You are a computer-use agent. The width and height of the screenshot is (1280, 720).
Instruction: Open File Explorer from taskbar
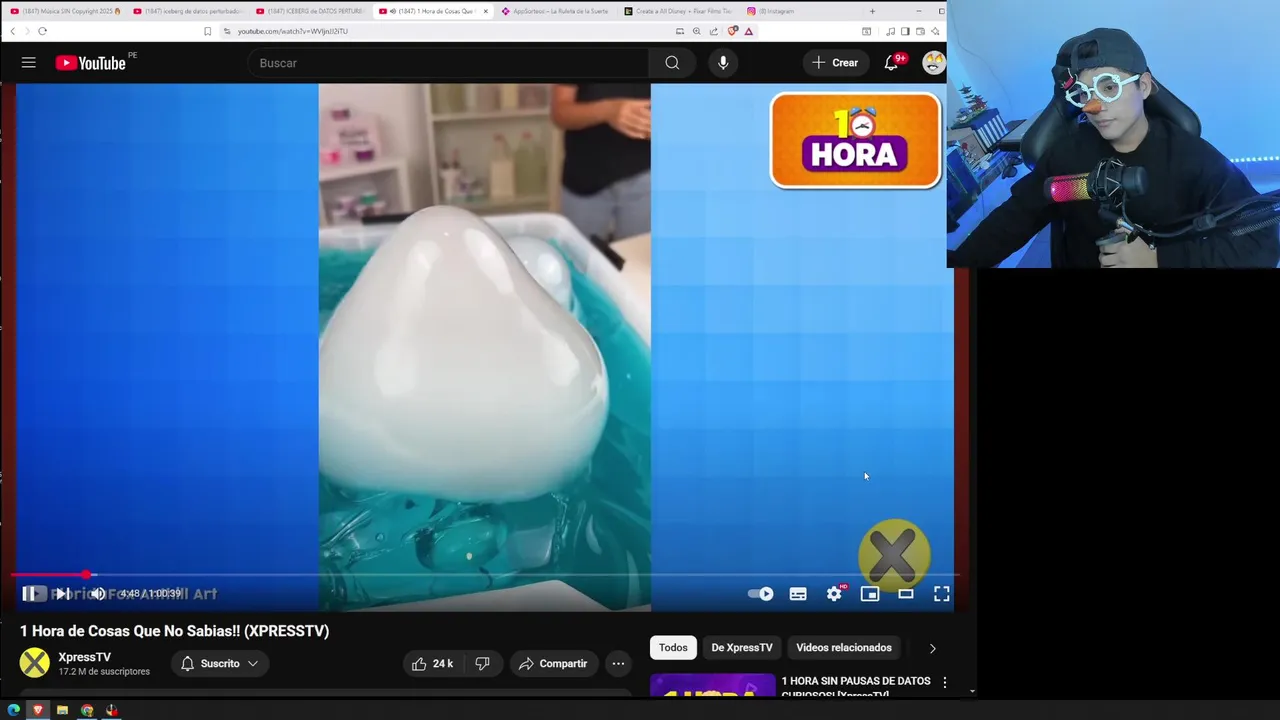62,710
